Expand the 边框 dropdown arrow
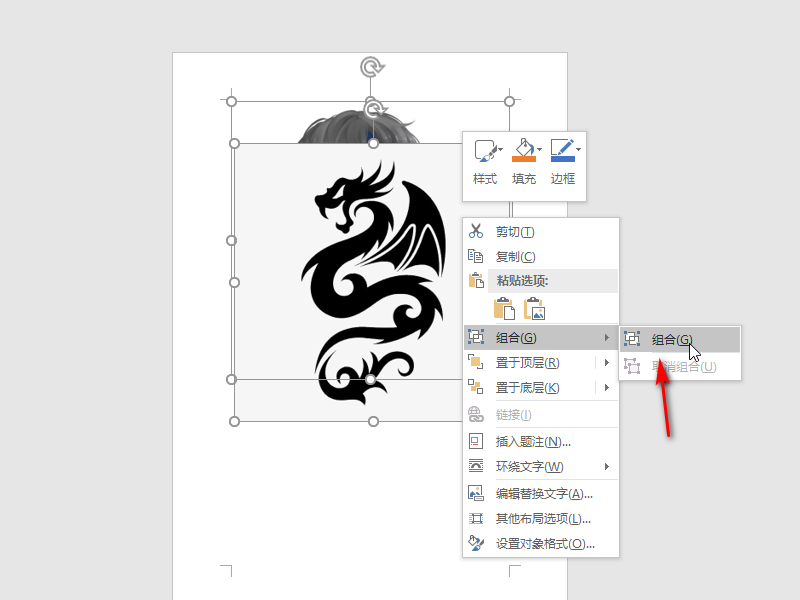The height and width of the screenshot is (600, 800). tap(578, 149)
